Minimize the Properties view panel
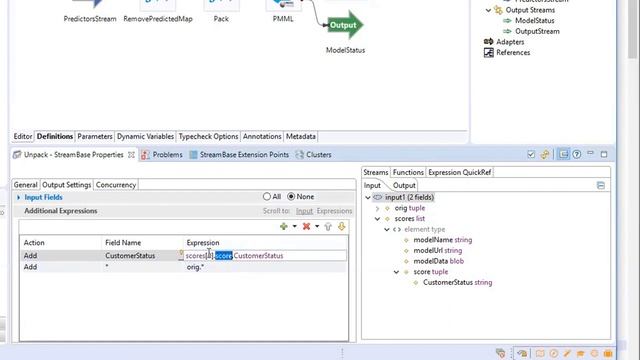Viewport: 640px width, 360px height. pyautogui.click(x=590, y=153)
